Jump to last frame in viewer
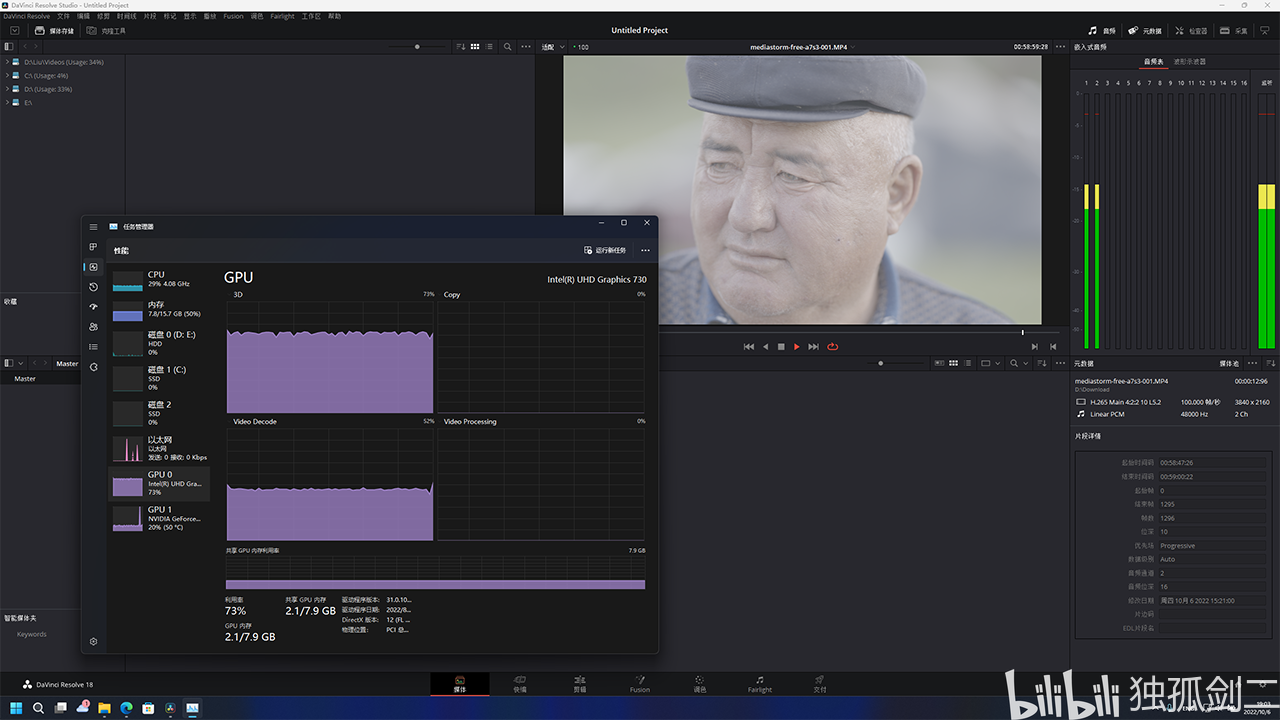Image resolution: width=1280 pixels, height=720 pixels. (813, 347)
